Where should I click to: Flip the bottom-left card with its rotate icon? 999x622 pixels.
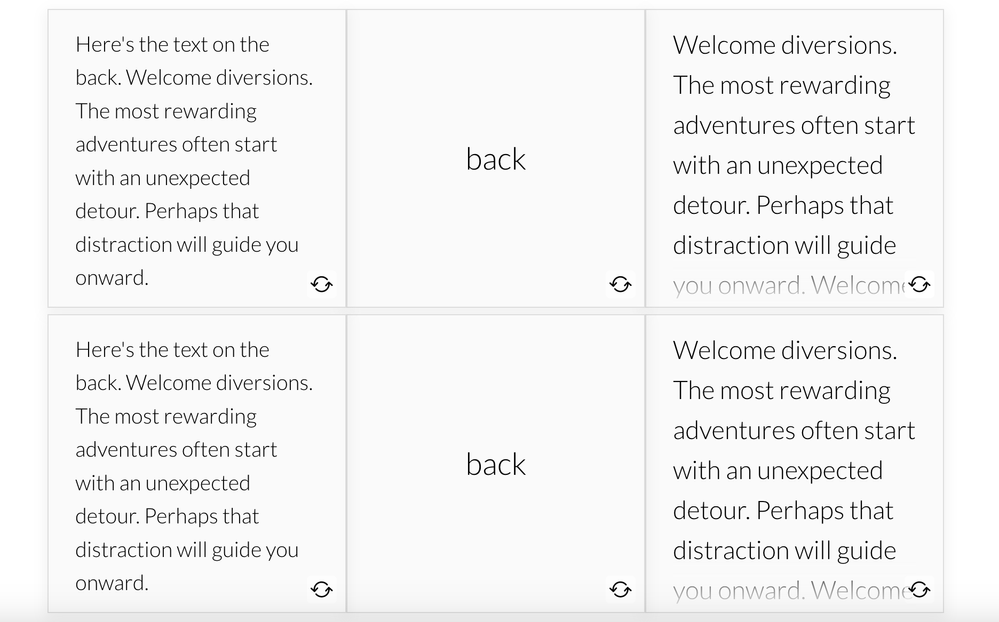pyautogui.click(x=321, y=590)
